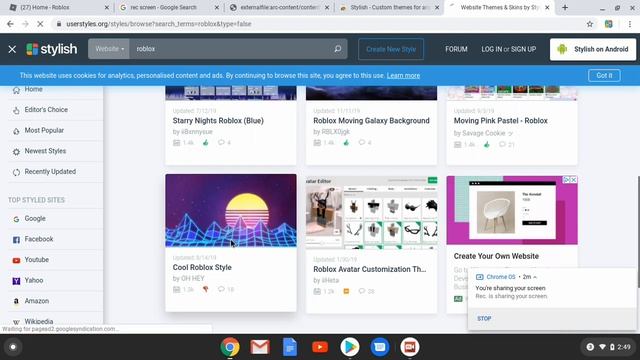Open the Chrome three-dot menu

pos(630,24)
